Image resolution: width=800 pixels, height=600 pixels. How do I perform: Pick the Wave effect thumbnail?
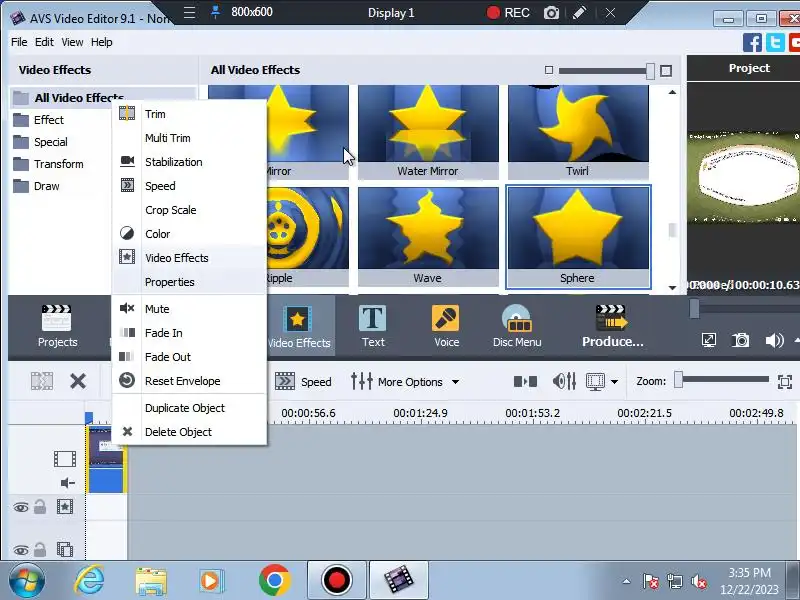coord(428,237)
